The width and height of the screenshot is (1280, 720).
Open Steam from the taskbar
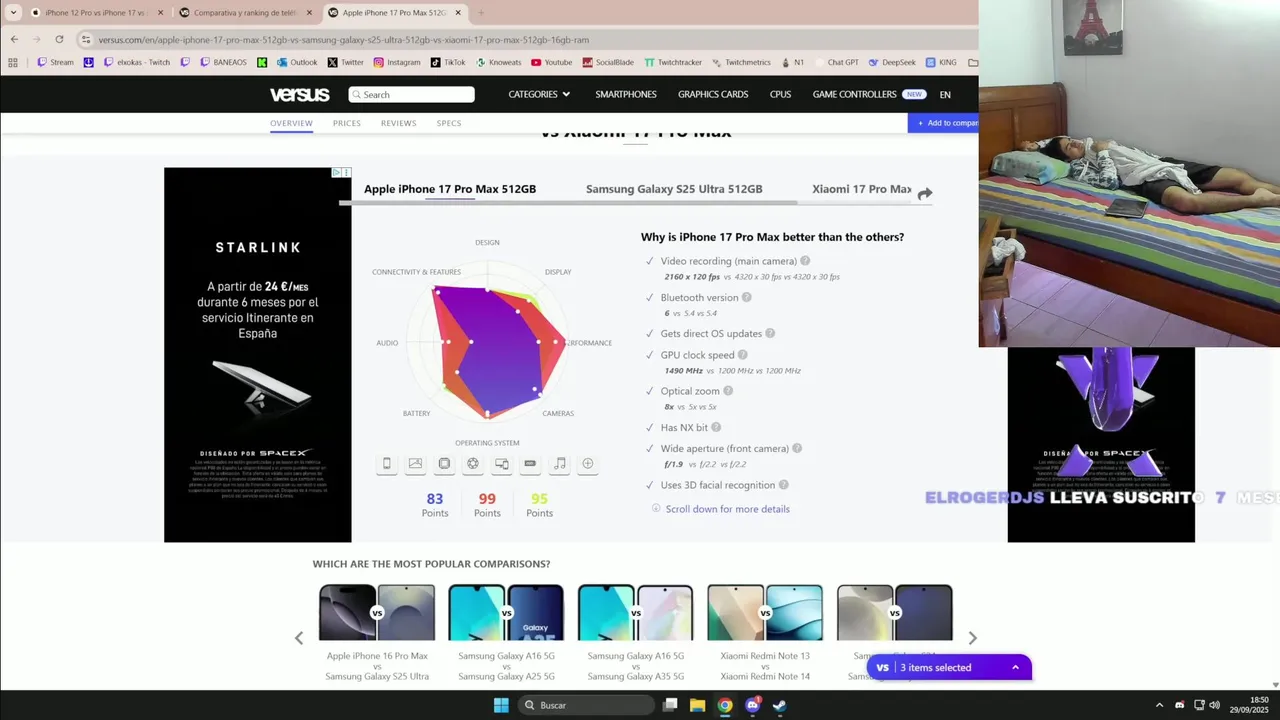(779, 705)
